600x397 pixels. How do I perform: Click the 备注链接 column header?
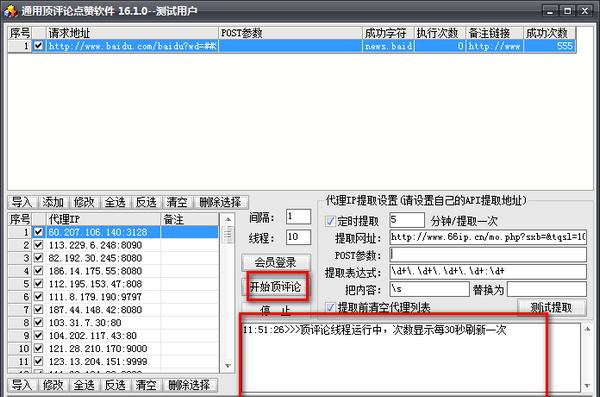tap(495, 33)
